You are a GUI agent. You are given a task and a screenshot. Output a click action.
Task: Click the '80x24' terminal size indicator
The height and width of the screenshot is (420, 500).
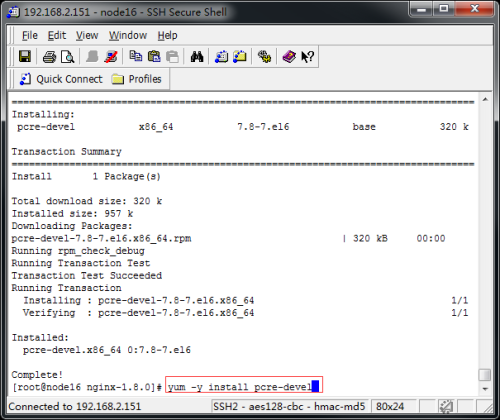click(390, 406)
